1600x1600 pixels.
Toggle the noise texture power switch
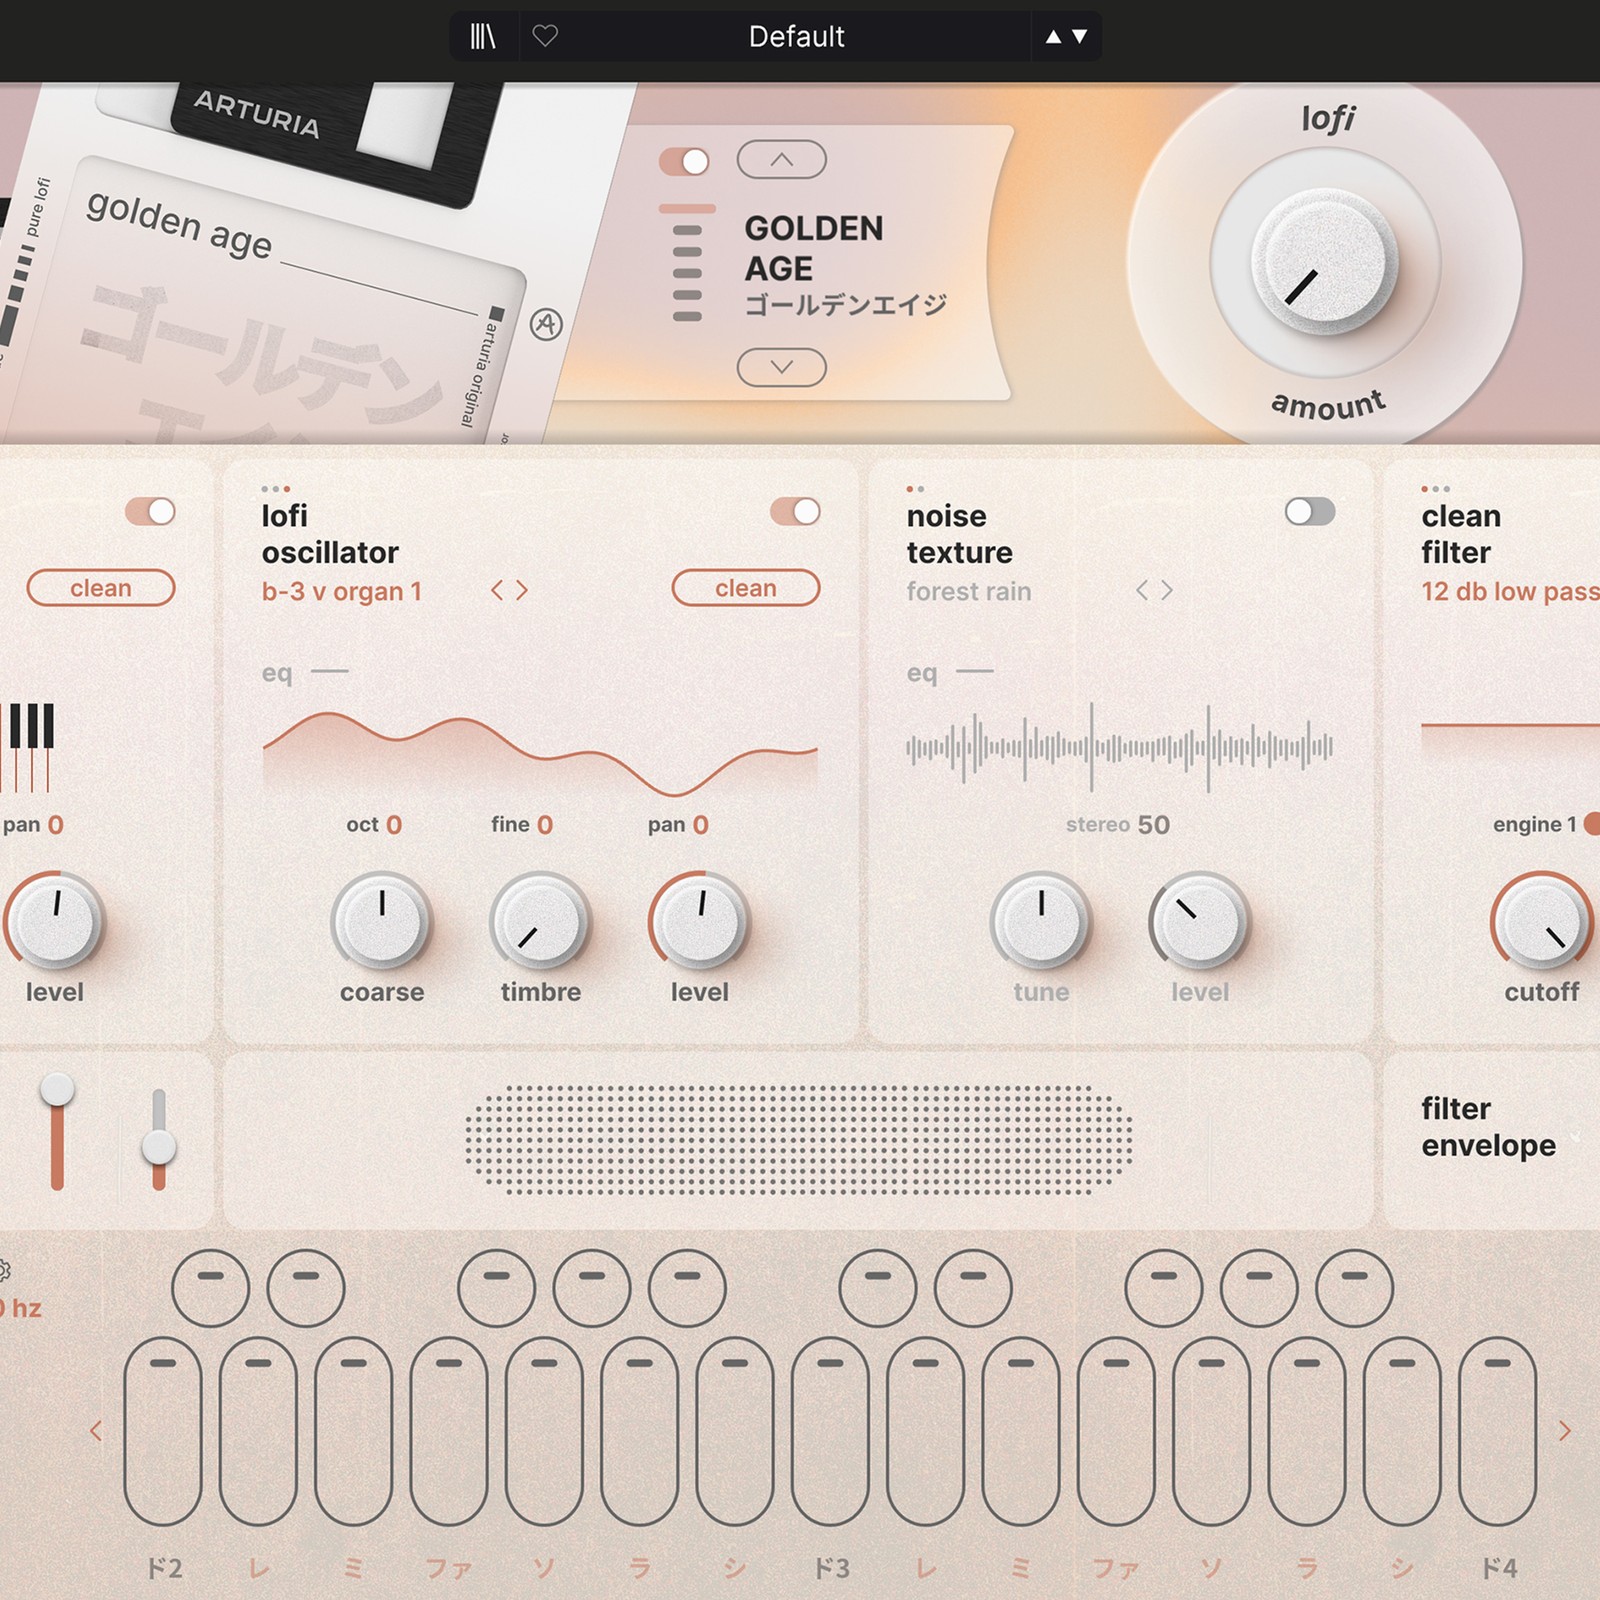pos(1310,512)
